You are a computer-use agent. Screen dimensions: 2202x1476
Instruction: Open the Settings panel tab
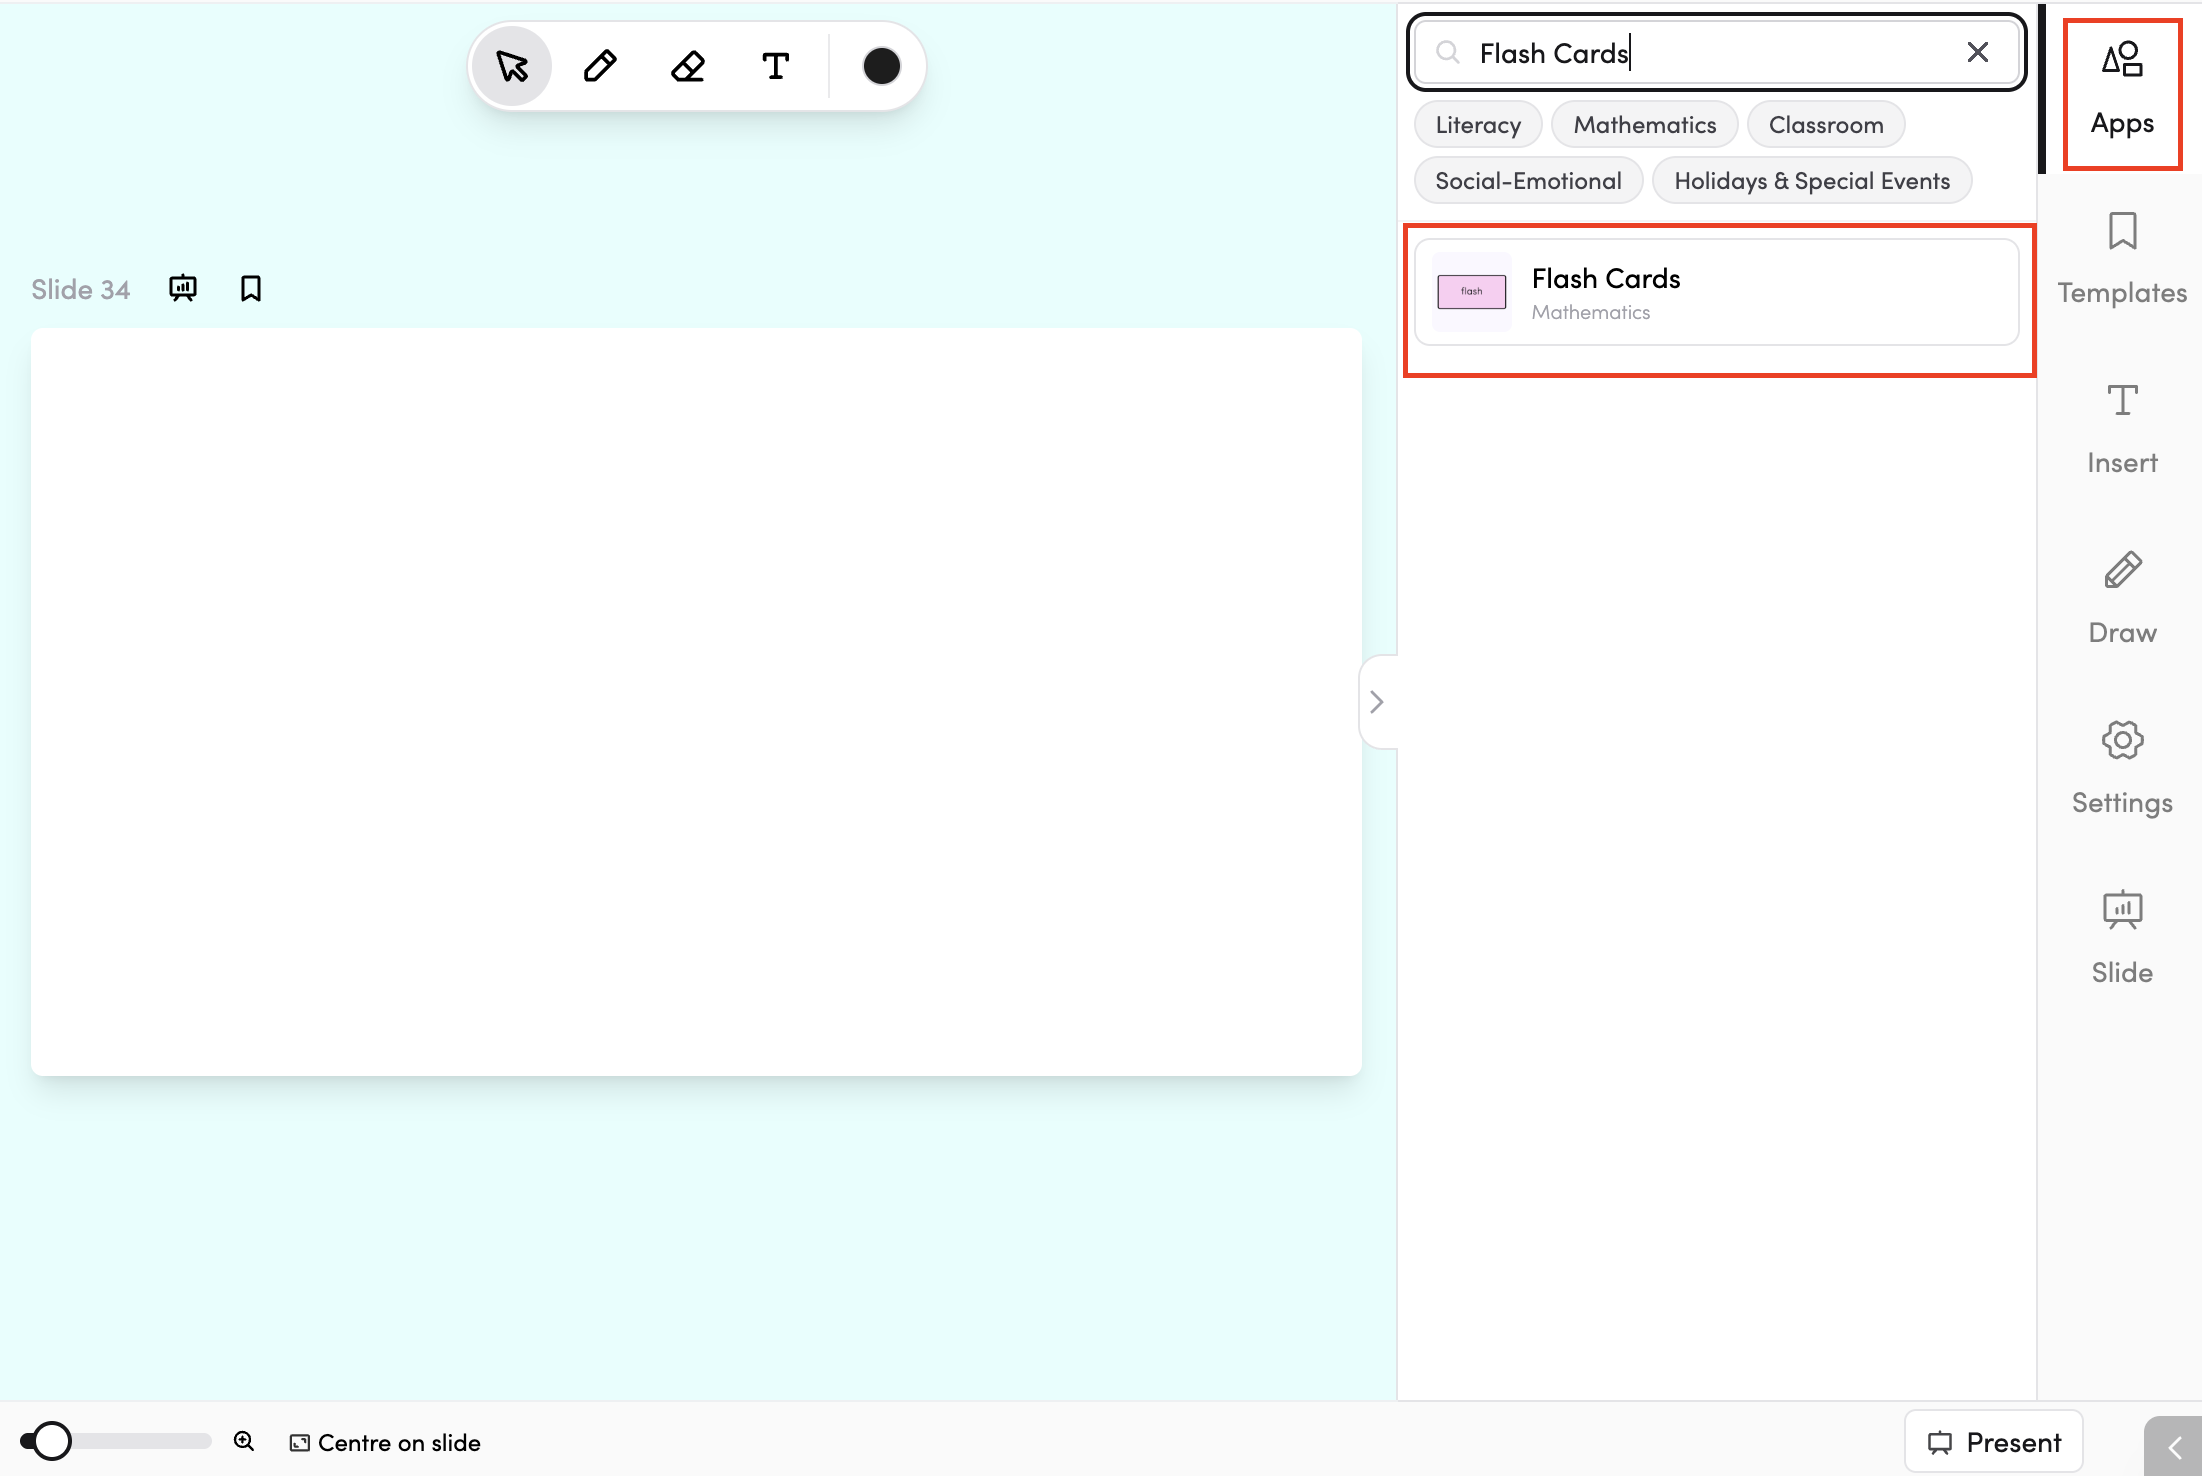click(2122, 769)
